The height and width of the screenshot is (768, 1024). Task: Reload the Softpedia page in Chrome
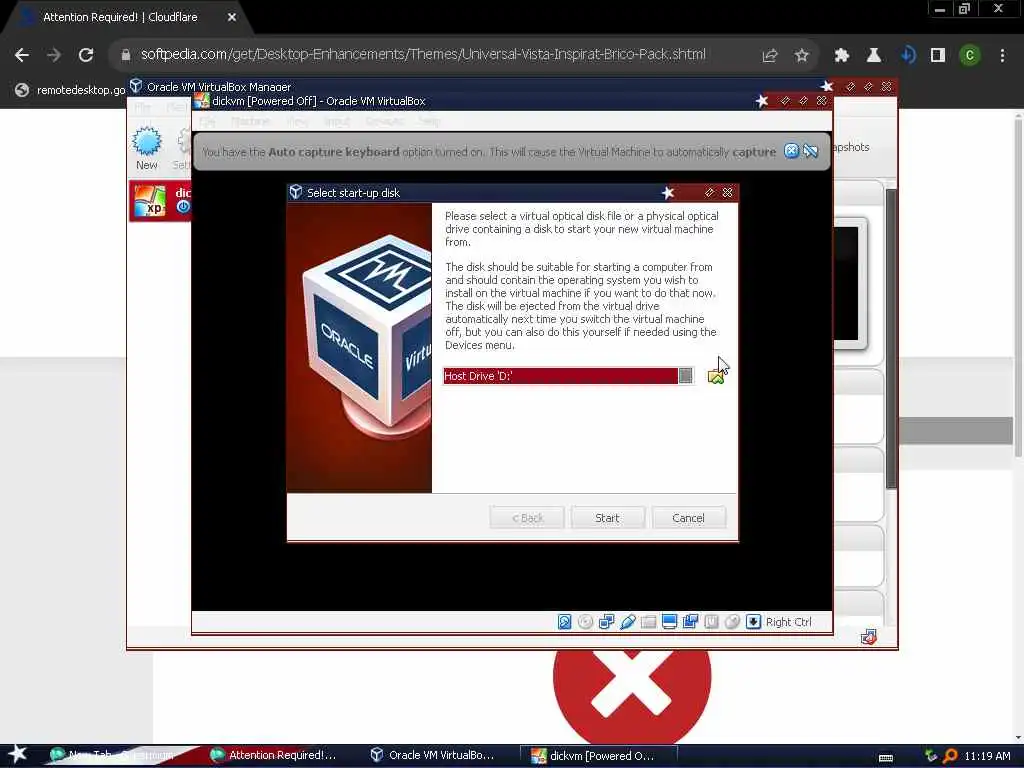tap(86, 55)
